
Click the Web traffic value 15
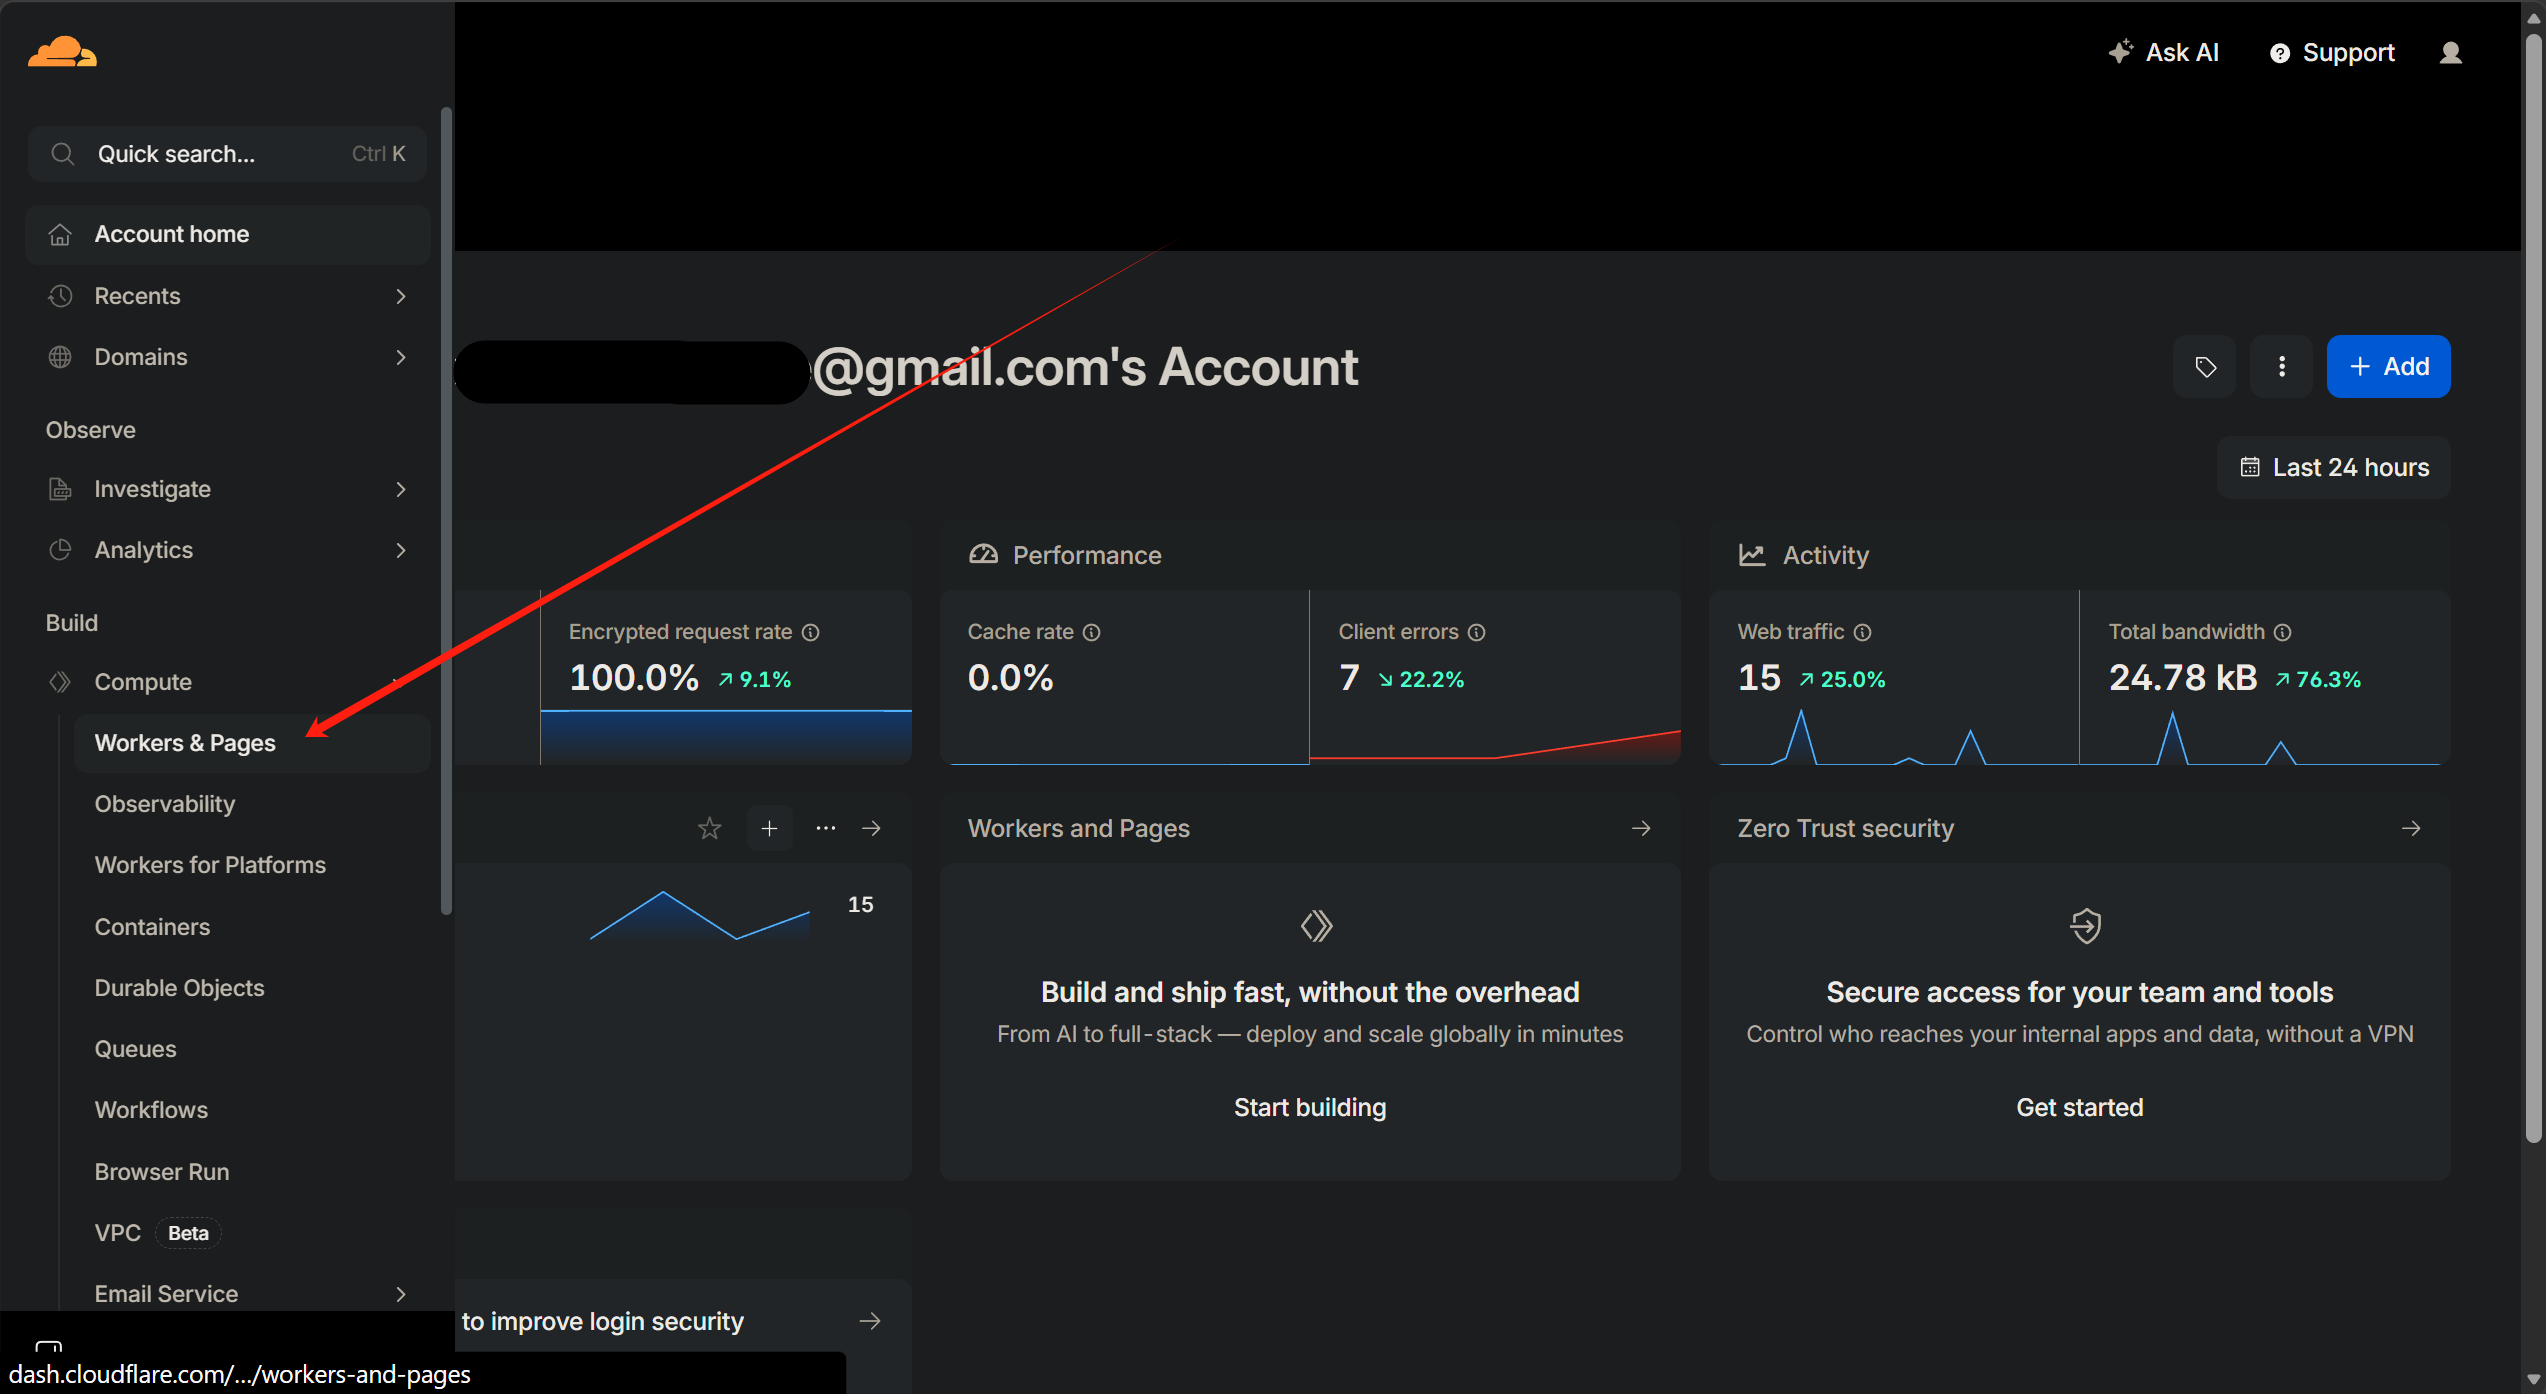point(1759,678)
